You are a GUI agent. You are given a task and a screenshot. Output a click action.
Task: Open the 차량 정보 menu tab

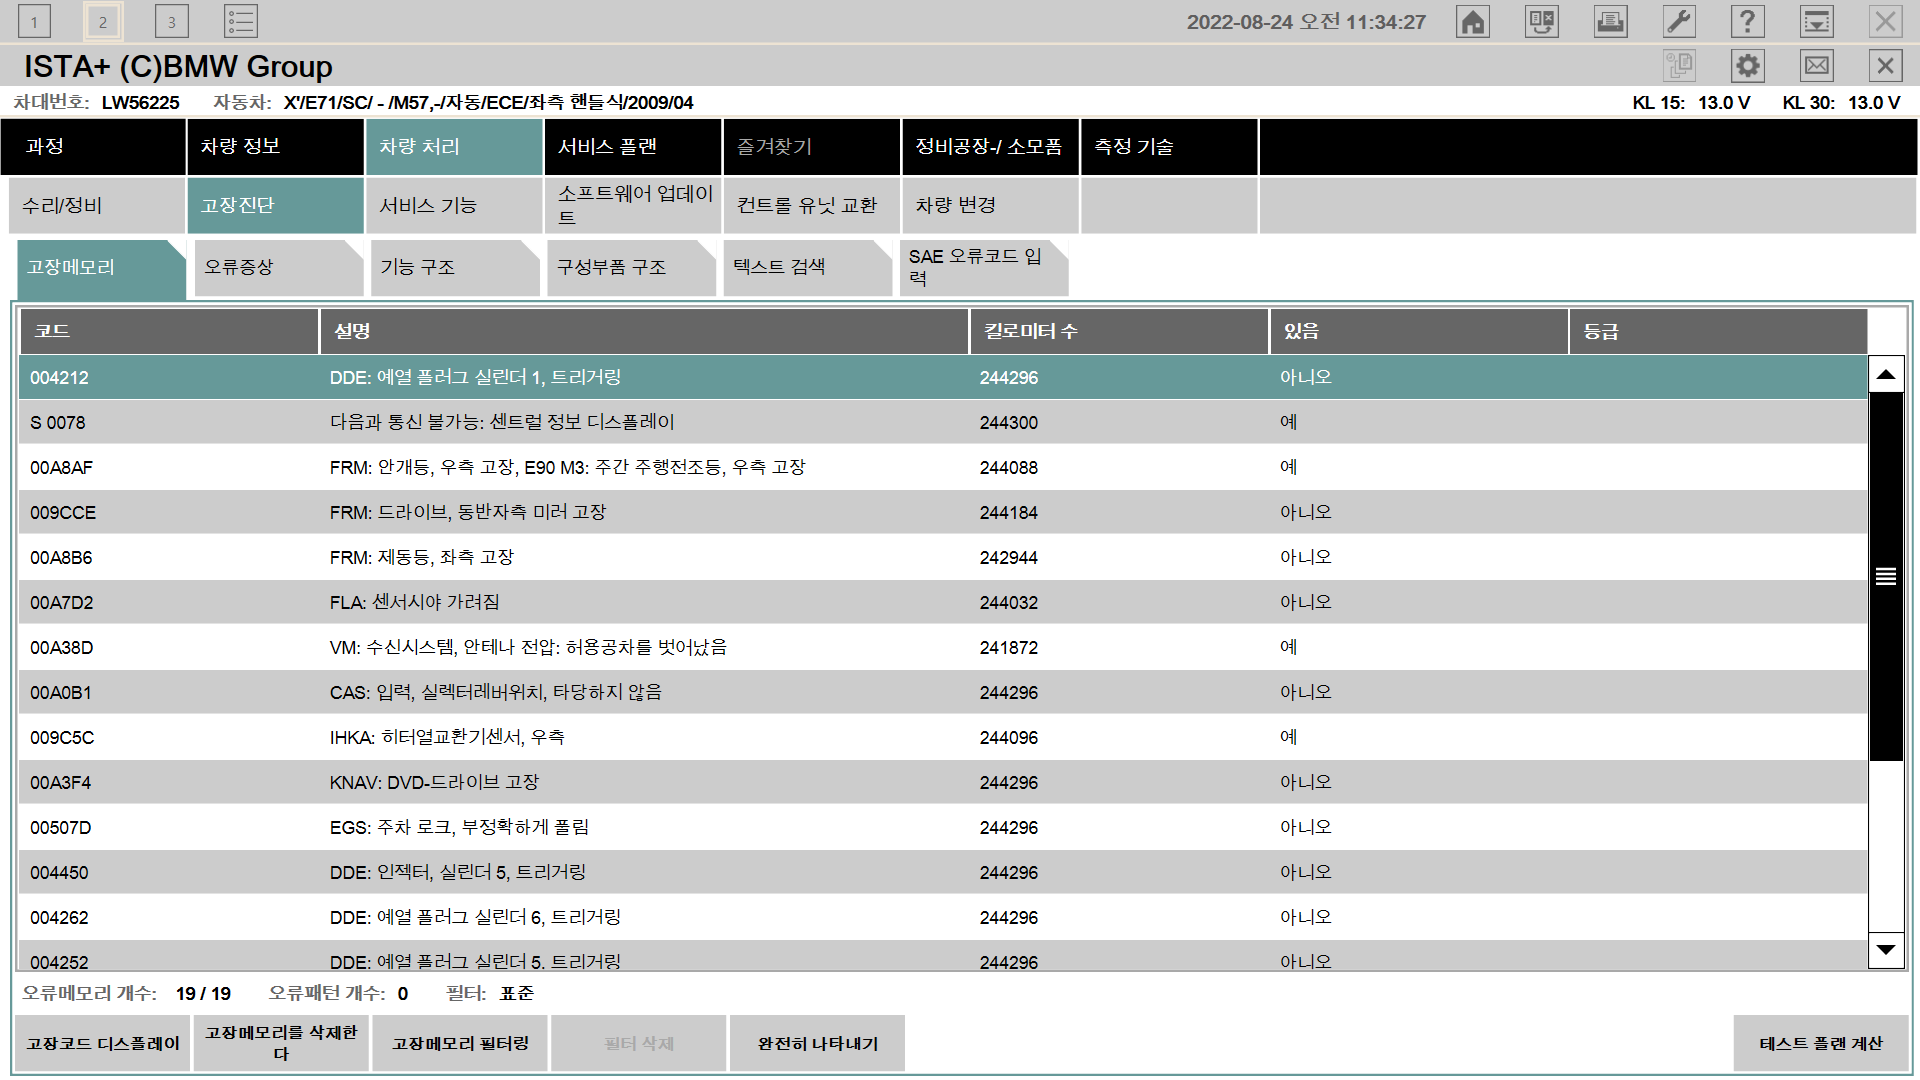tap(275, 147)
